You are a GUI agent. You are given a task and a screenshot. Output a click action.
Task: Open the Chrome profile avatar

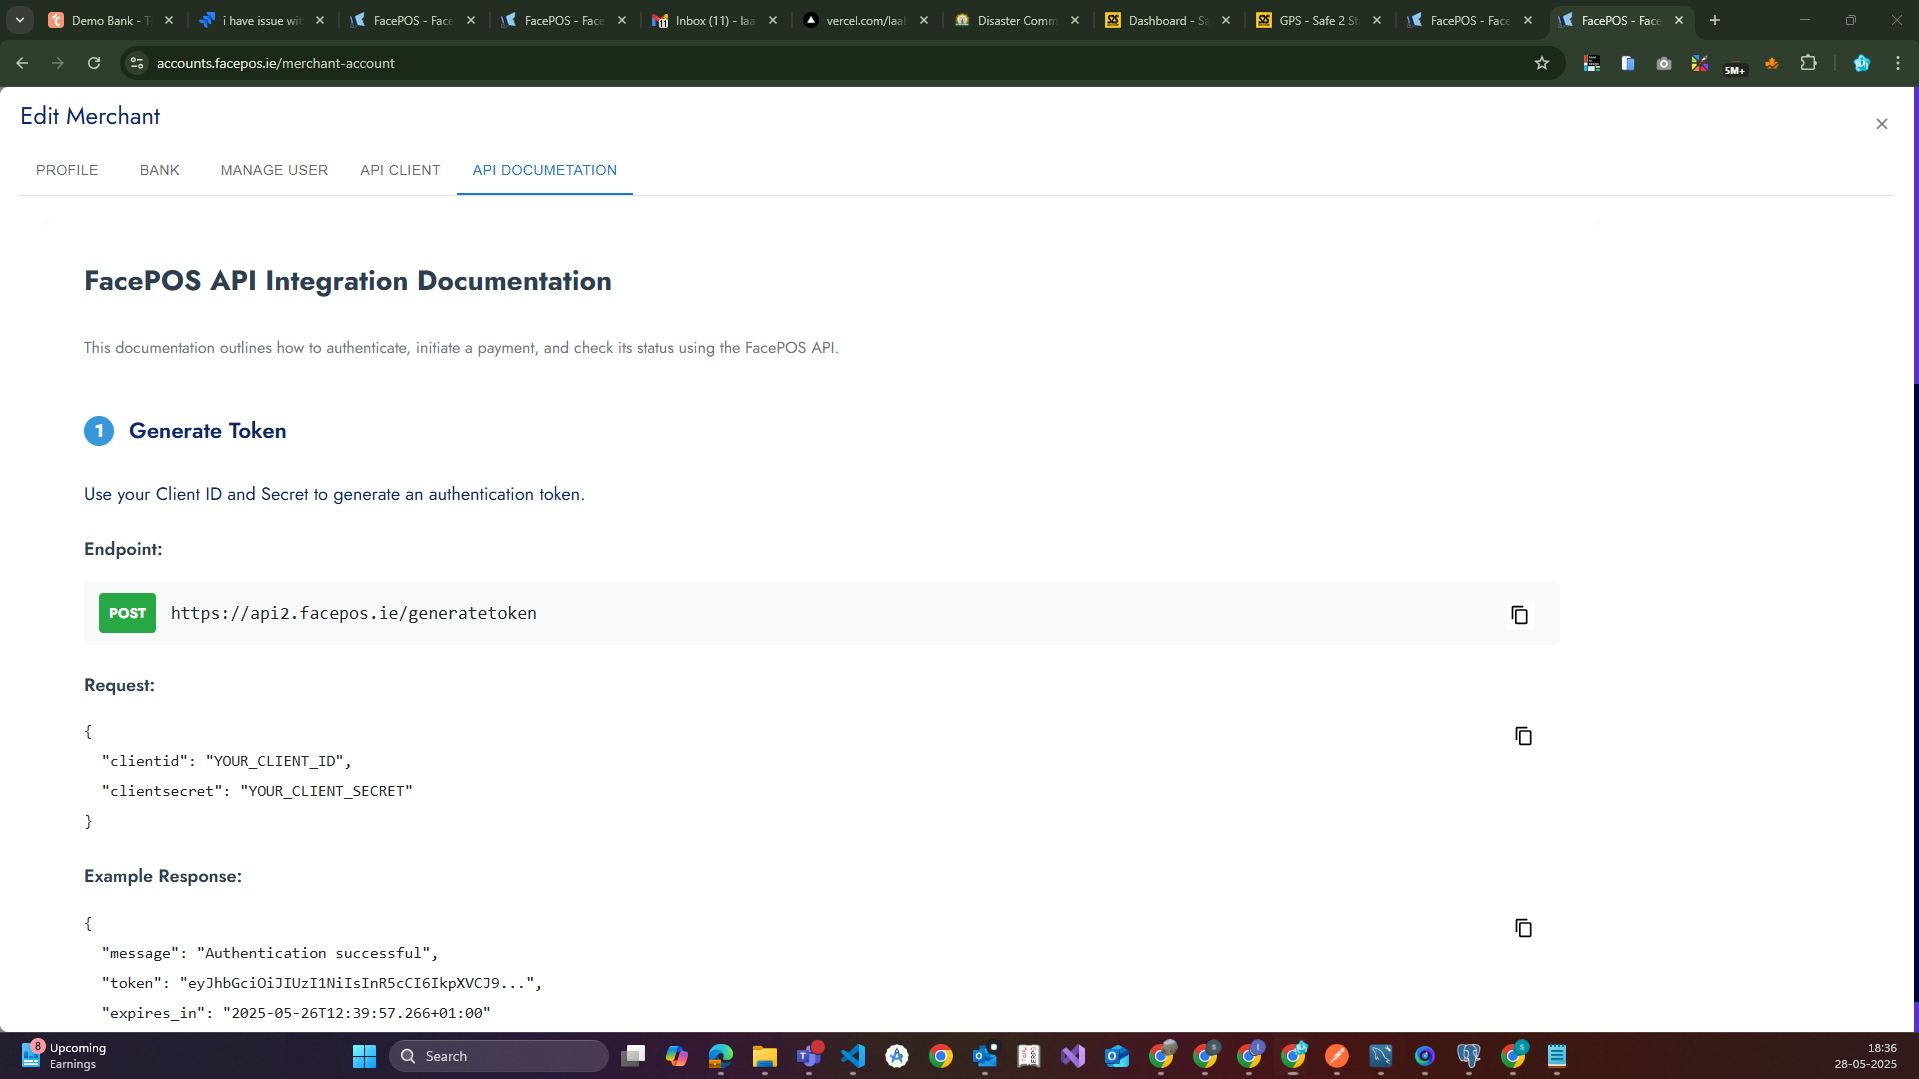pos(1861,63)
